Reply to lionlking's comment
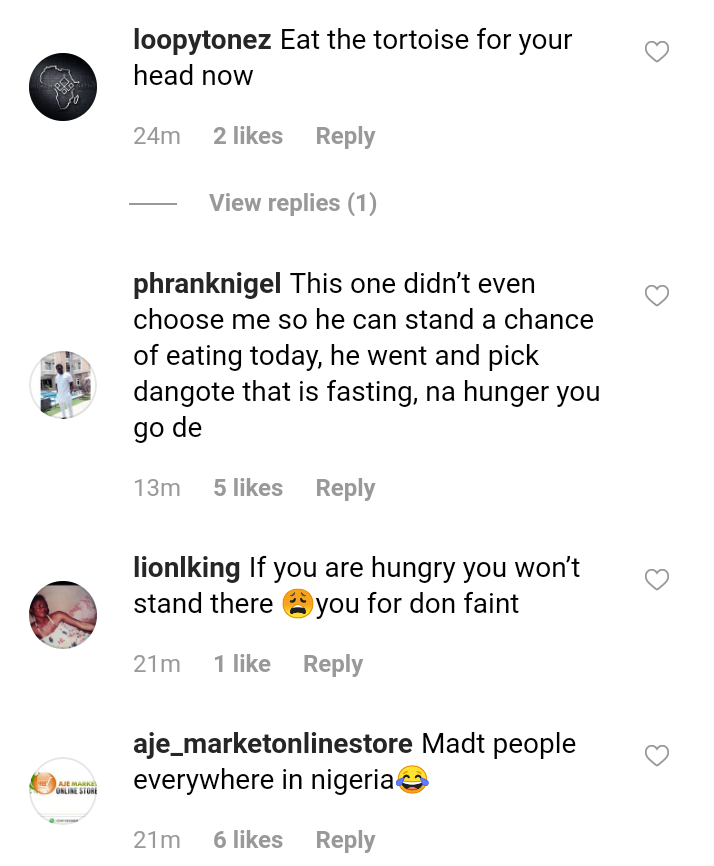Viewport: 714px width, 866px height. [x=333, y=664]
